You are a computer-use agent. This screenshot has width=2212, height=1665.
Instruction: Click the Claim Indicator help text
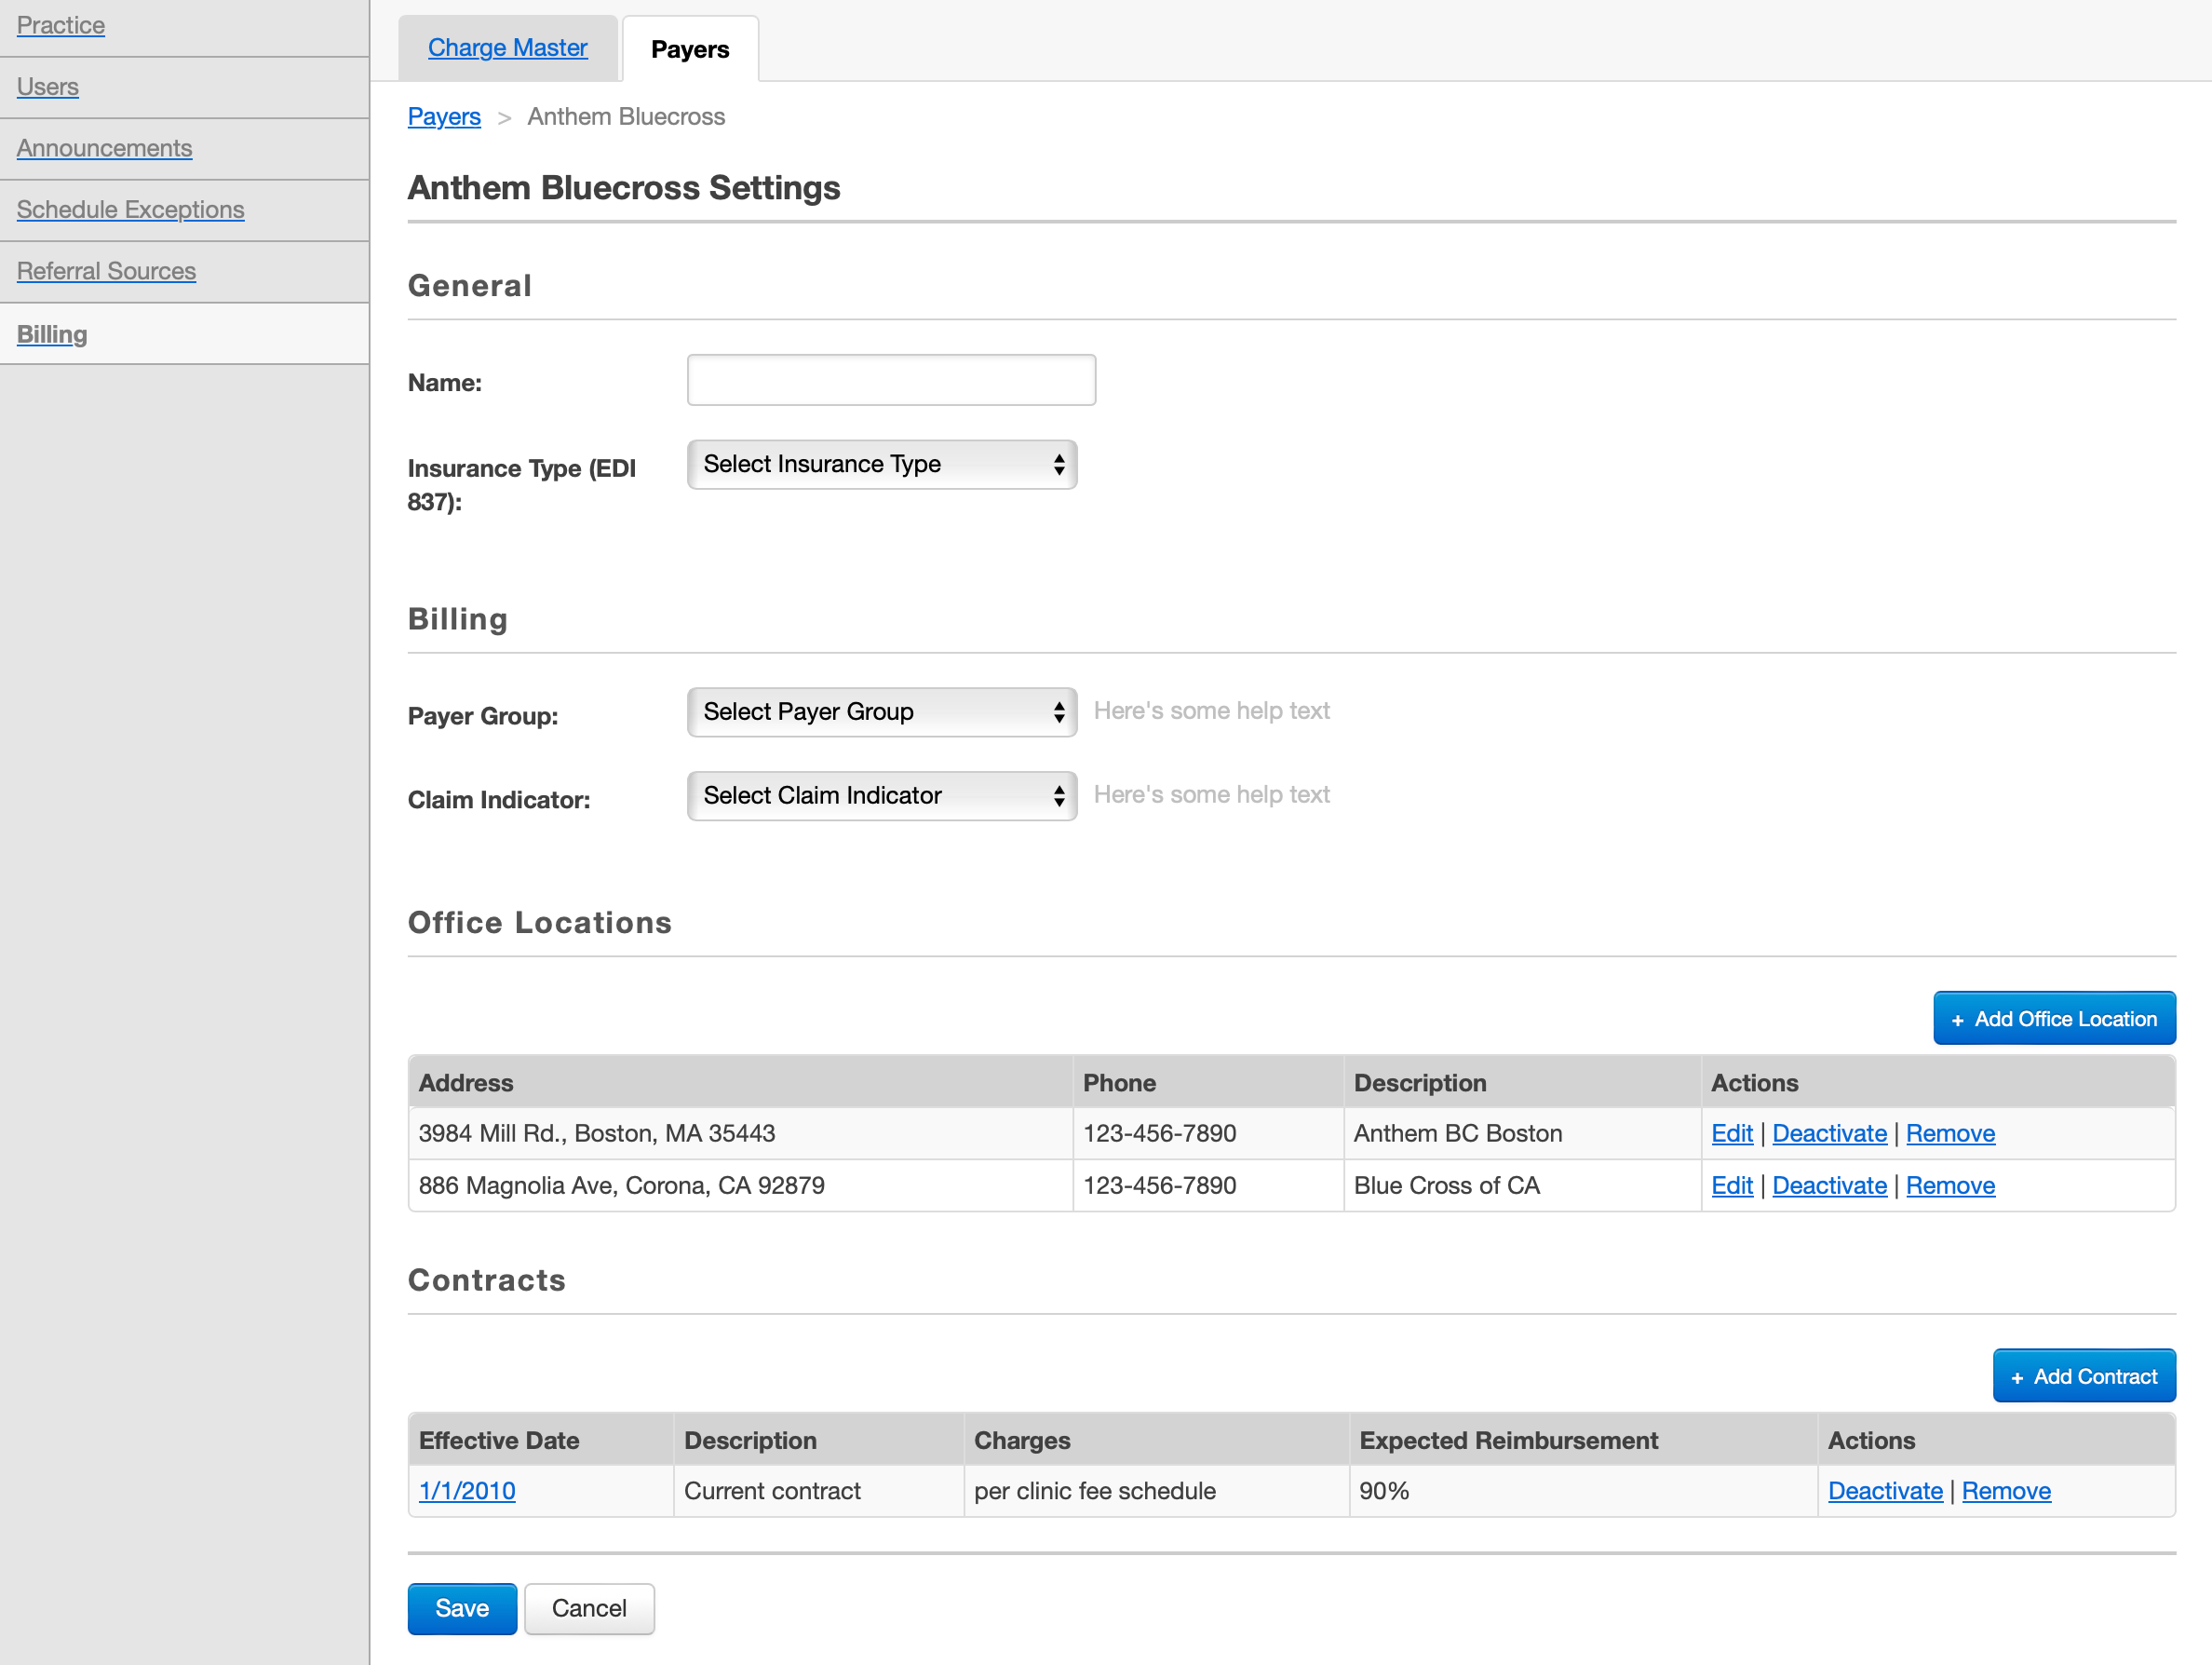click(1211, 795)
